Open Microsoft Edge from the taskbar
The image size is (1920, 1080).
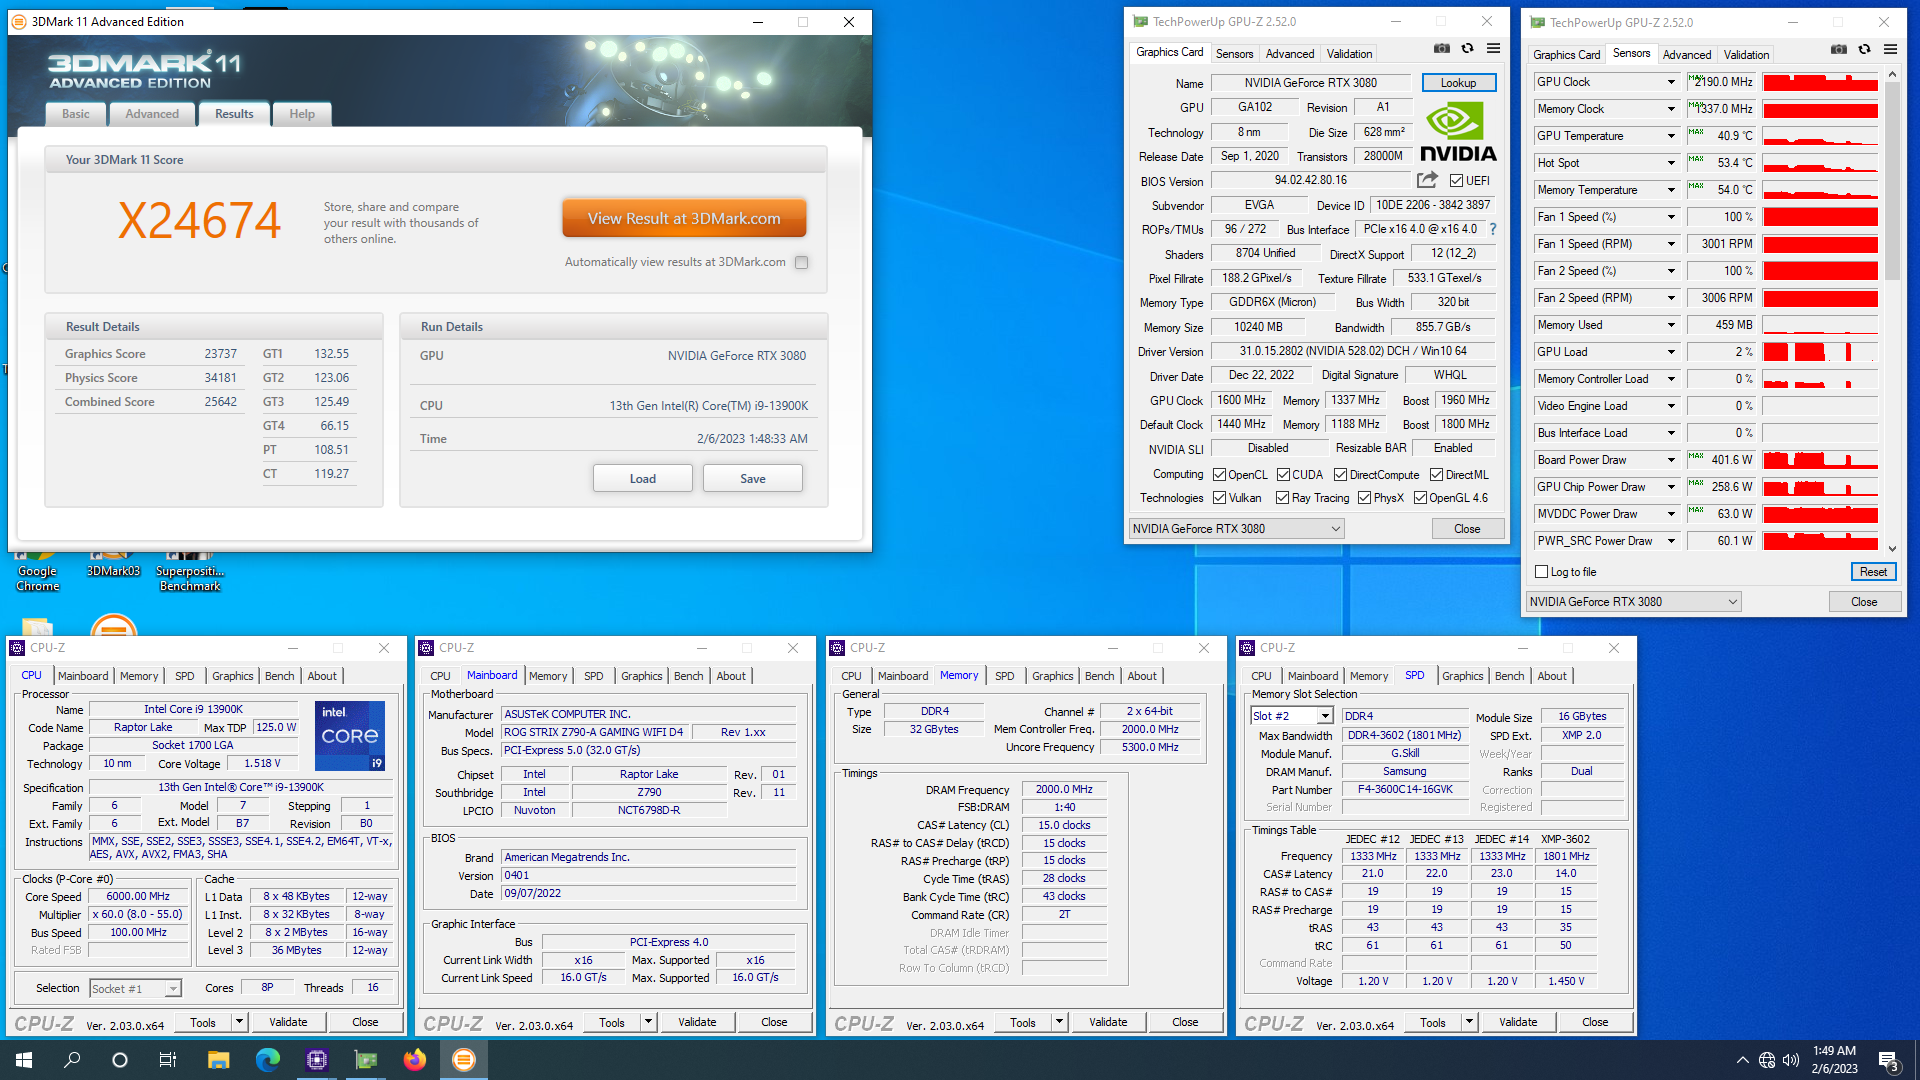pos(267,1060)
